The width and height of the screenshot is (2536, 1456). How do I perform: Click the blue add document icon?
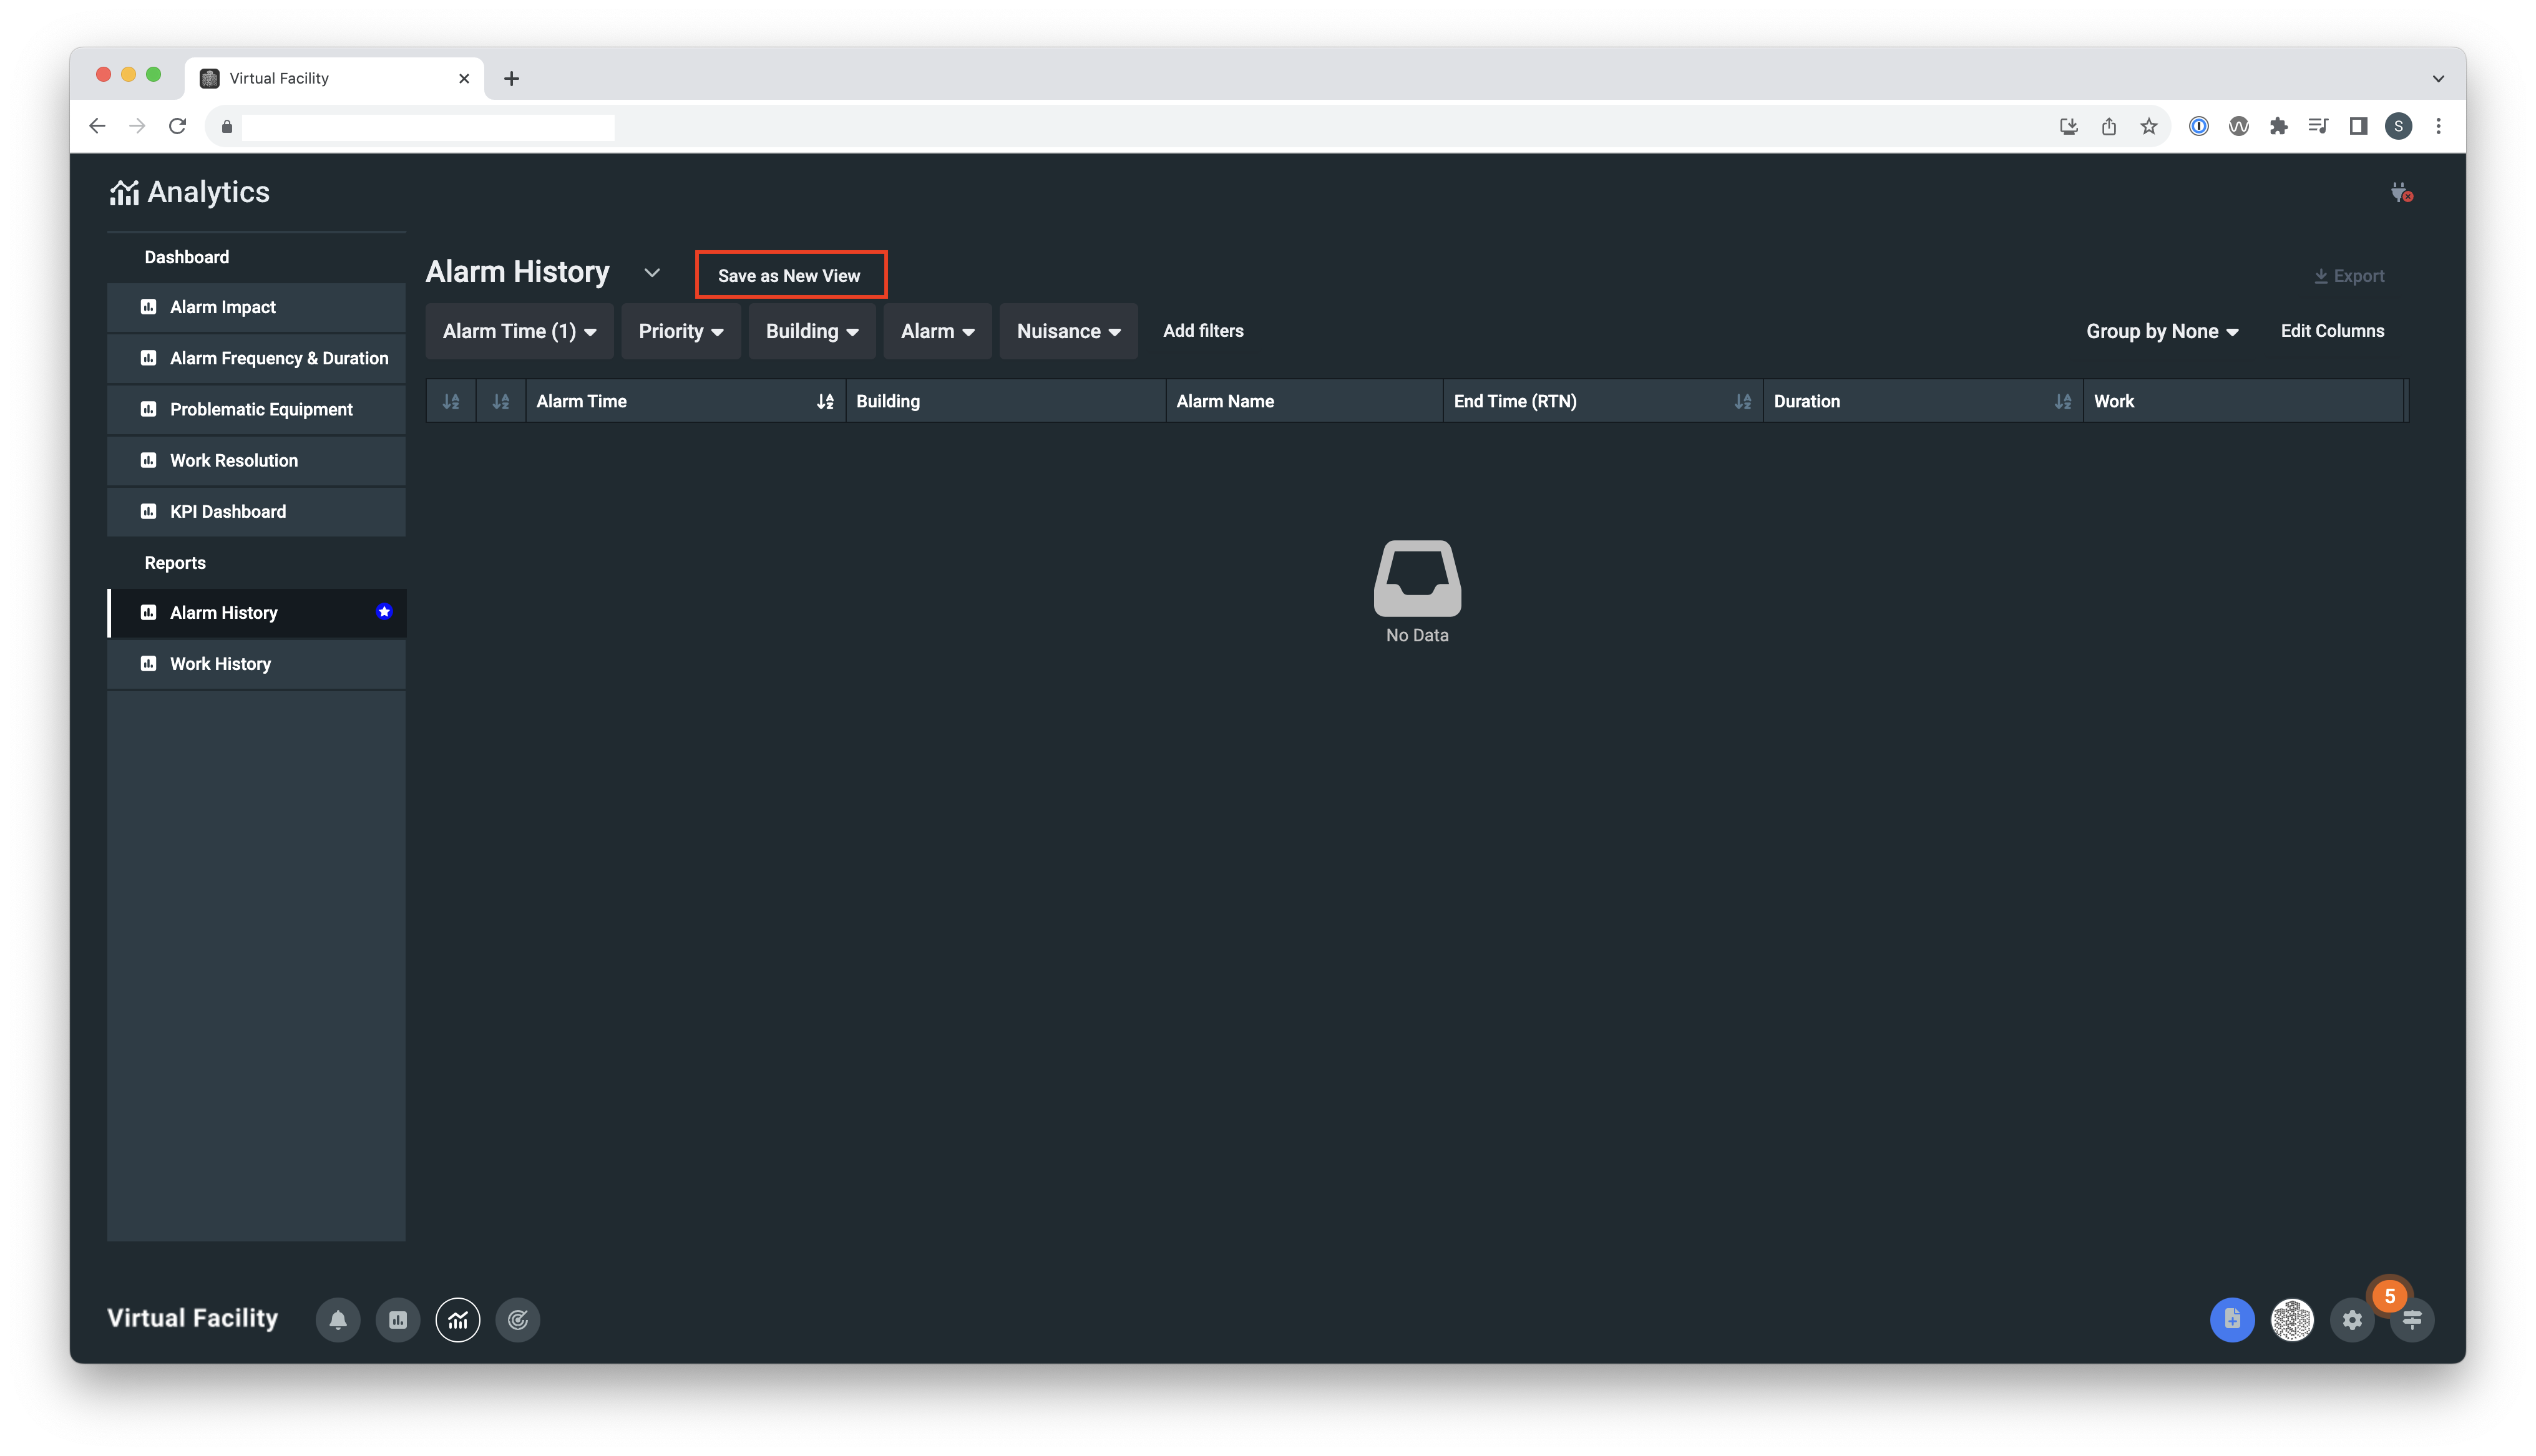point(2232,1320)
